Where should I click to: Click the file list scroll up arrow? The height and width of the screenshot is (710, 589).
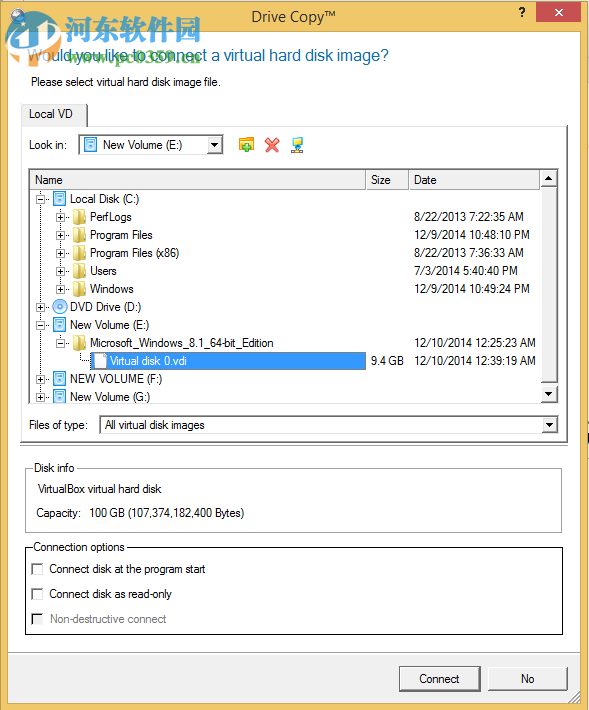click(549, 179)
